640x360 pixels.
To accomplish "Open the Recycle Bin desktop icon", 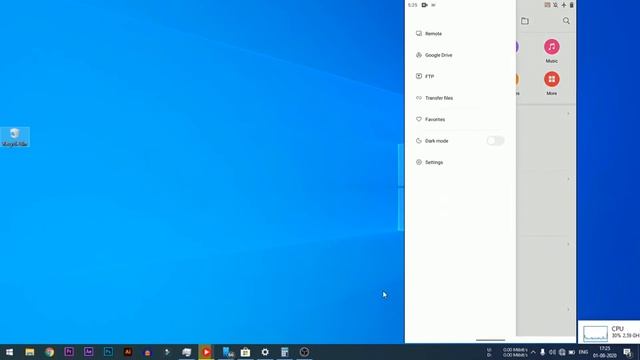I will (15, 137).
